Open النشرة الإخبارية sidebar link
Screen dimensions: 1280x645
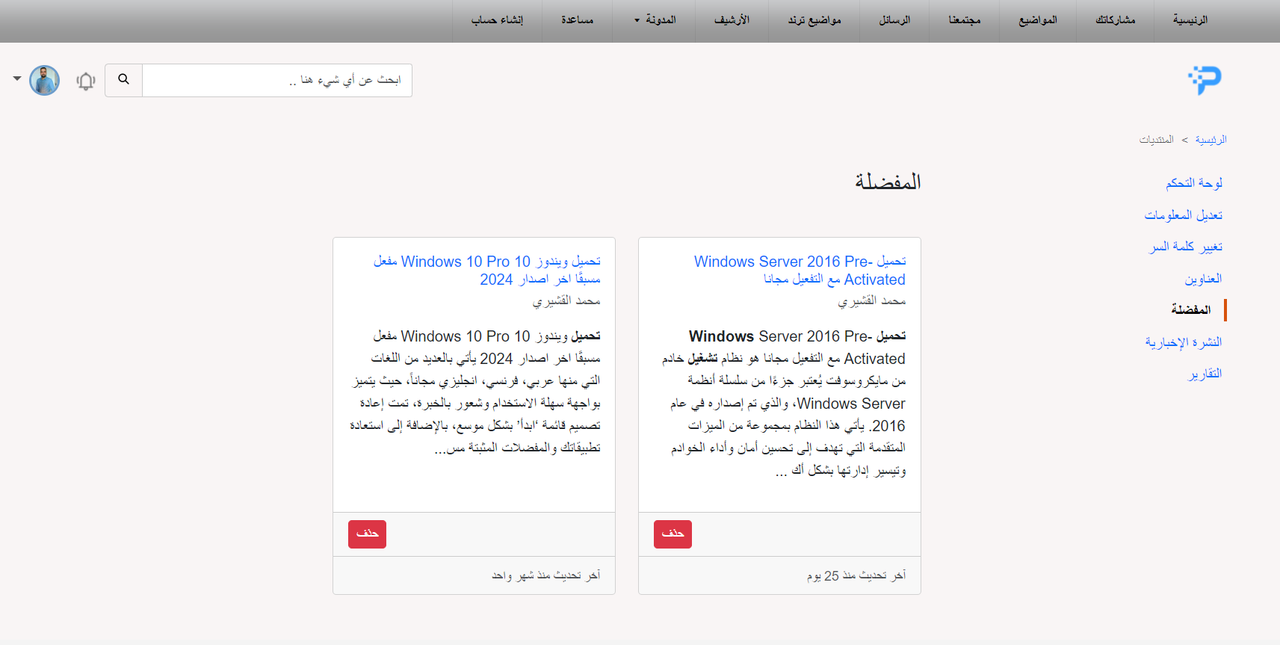click(1184, 342)
